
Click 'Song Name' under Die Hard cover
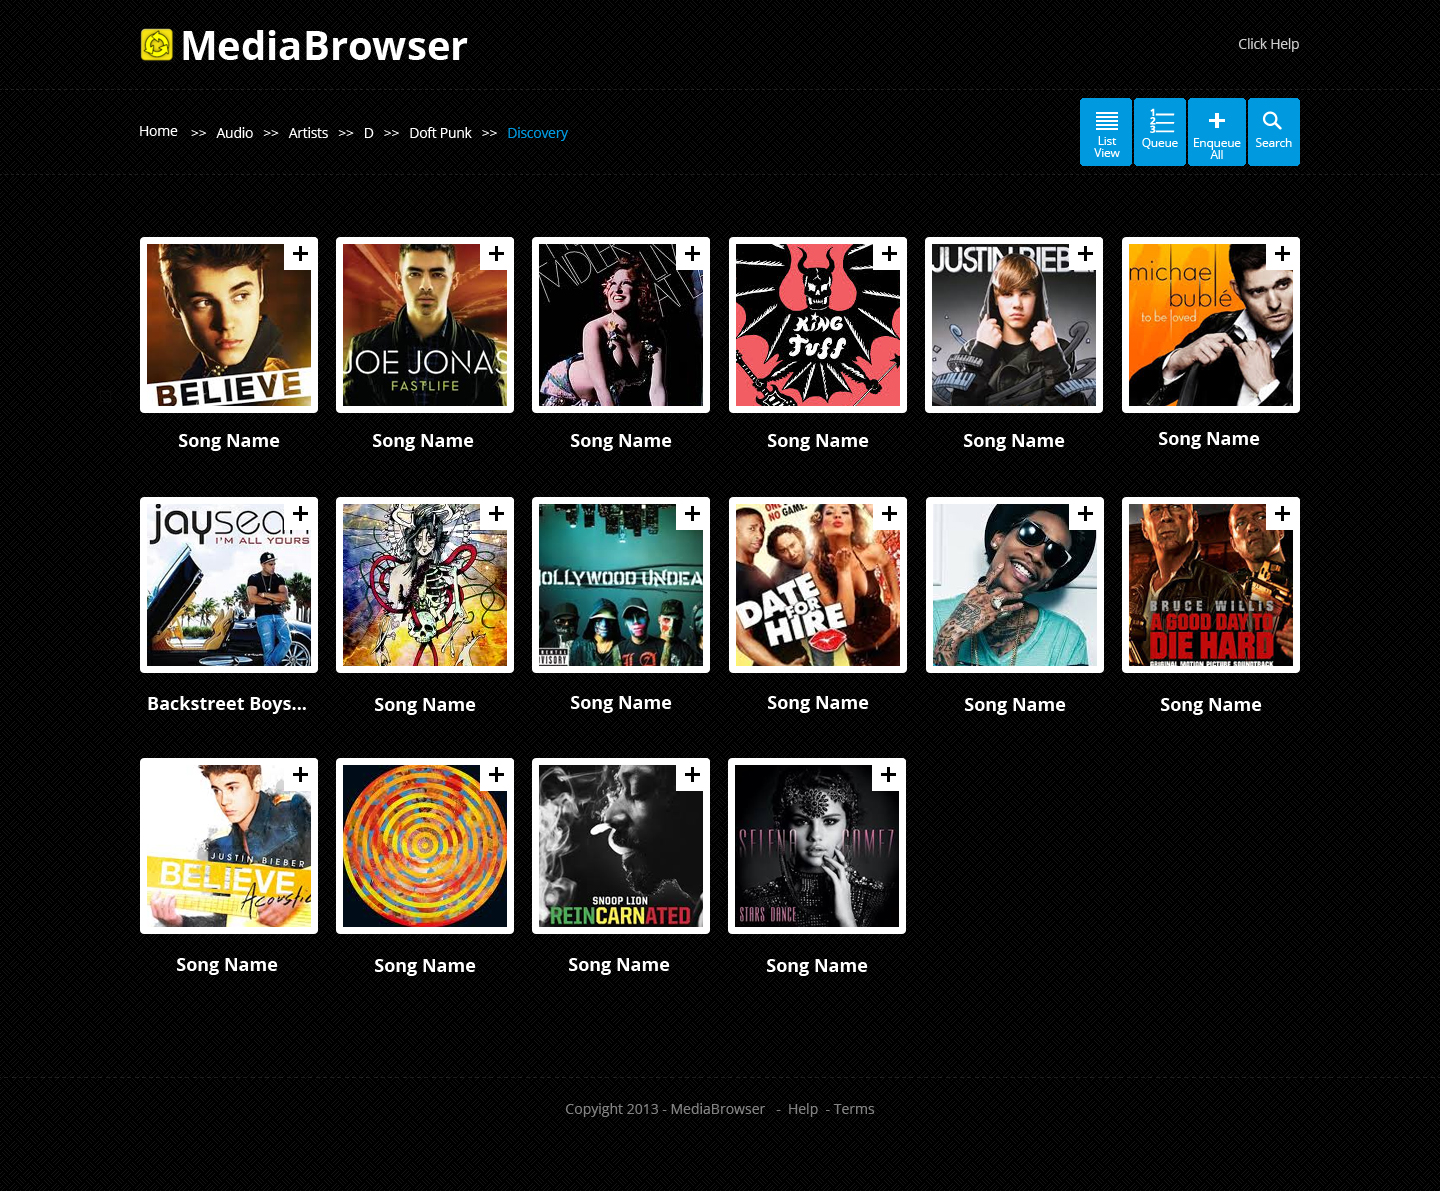pyautogui.click(x=1211, y=705)
